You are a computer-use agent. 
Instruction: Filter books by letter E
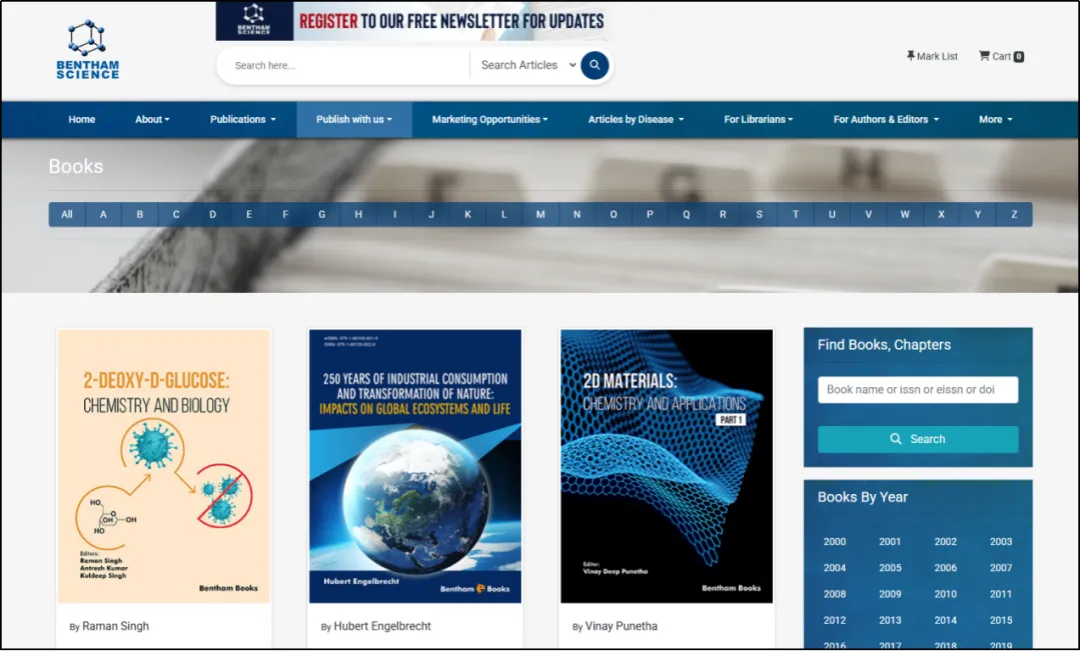249,214
